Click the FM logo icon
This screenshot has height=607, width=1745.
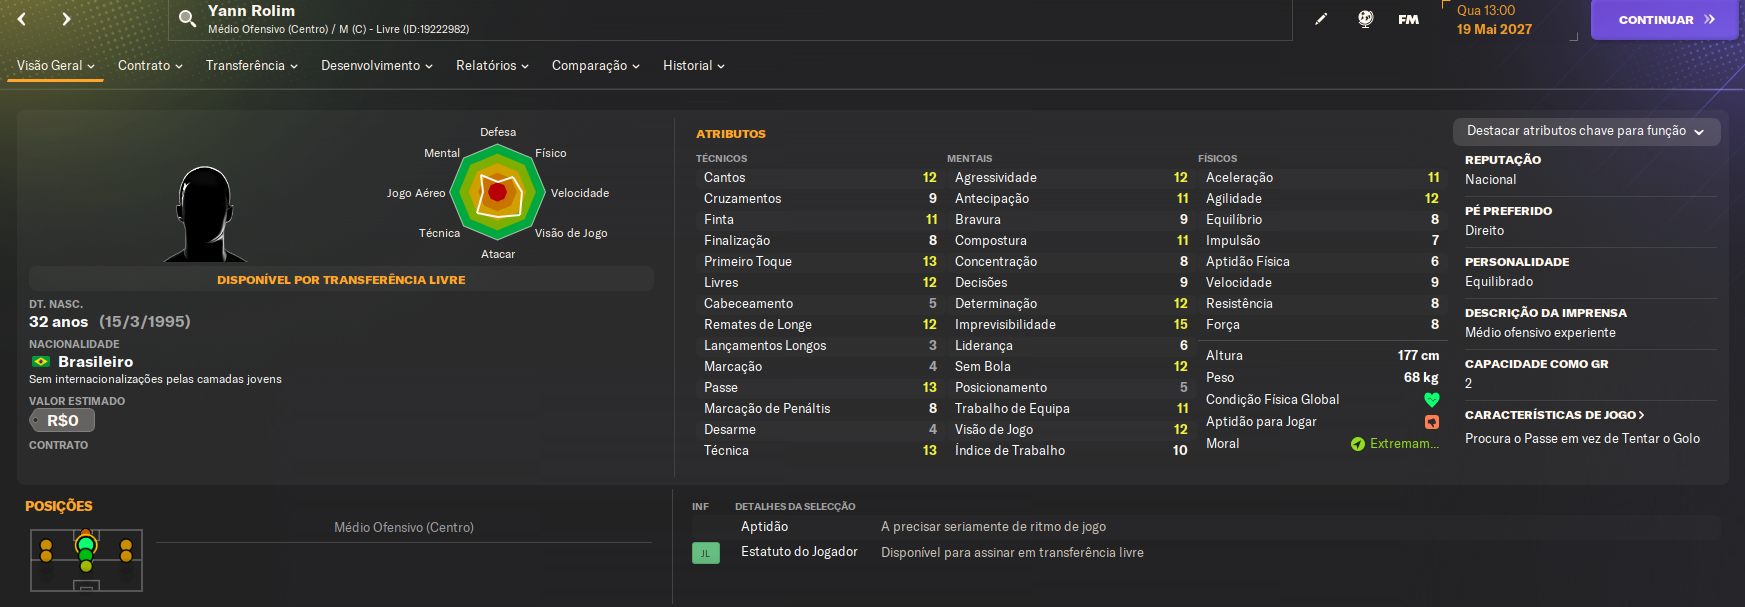click(1408, 19)
